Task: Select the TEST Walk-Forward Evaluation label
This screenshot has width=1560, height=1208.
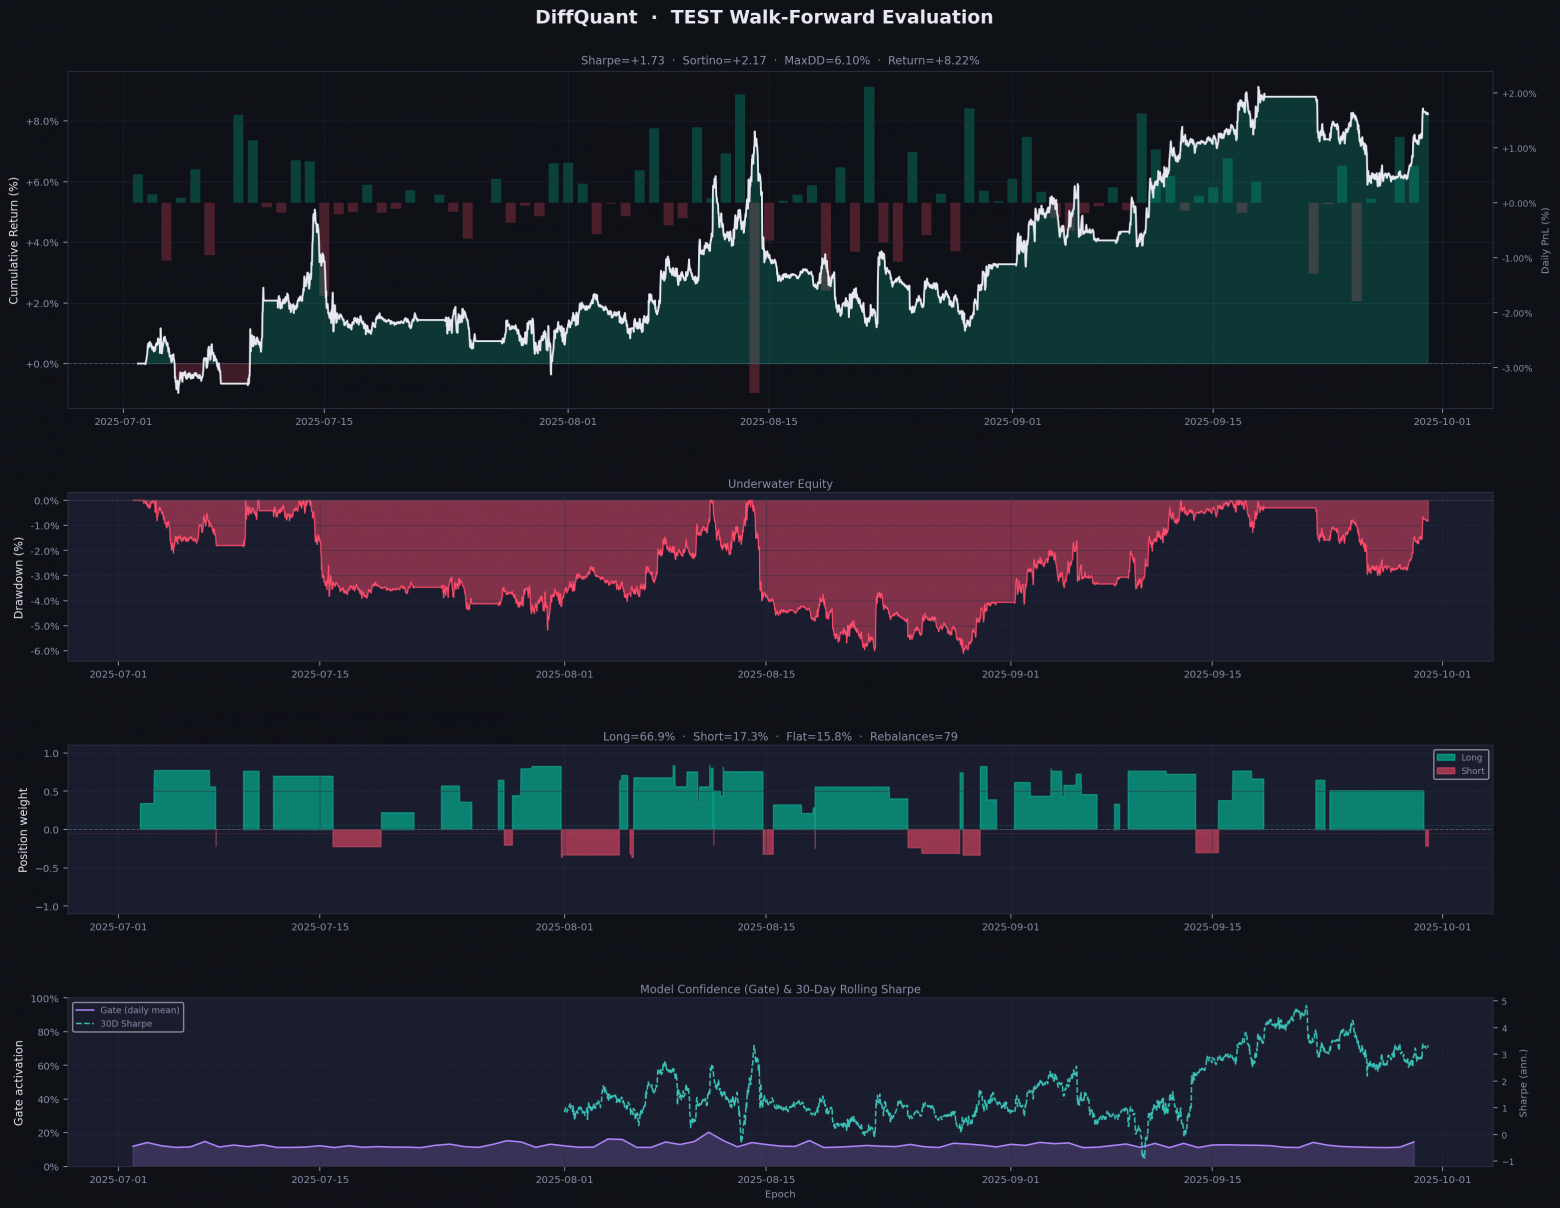Action: point(833,17)
